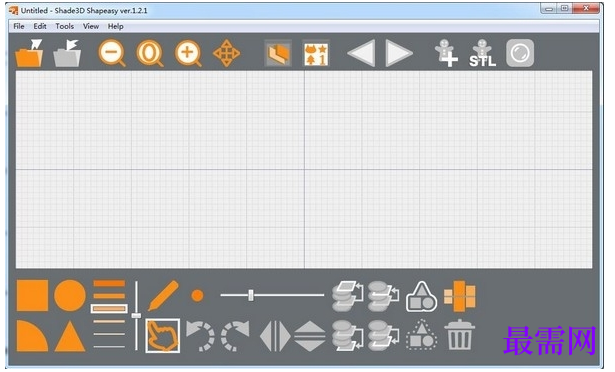Click the bottom-right layer stack icon
The width and height of the screenshot is (615, 372).
point(384,336)
